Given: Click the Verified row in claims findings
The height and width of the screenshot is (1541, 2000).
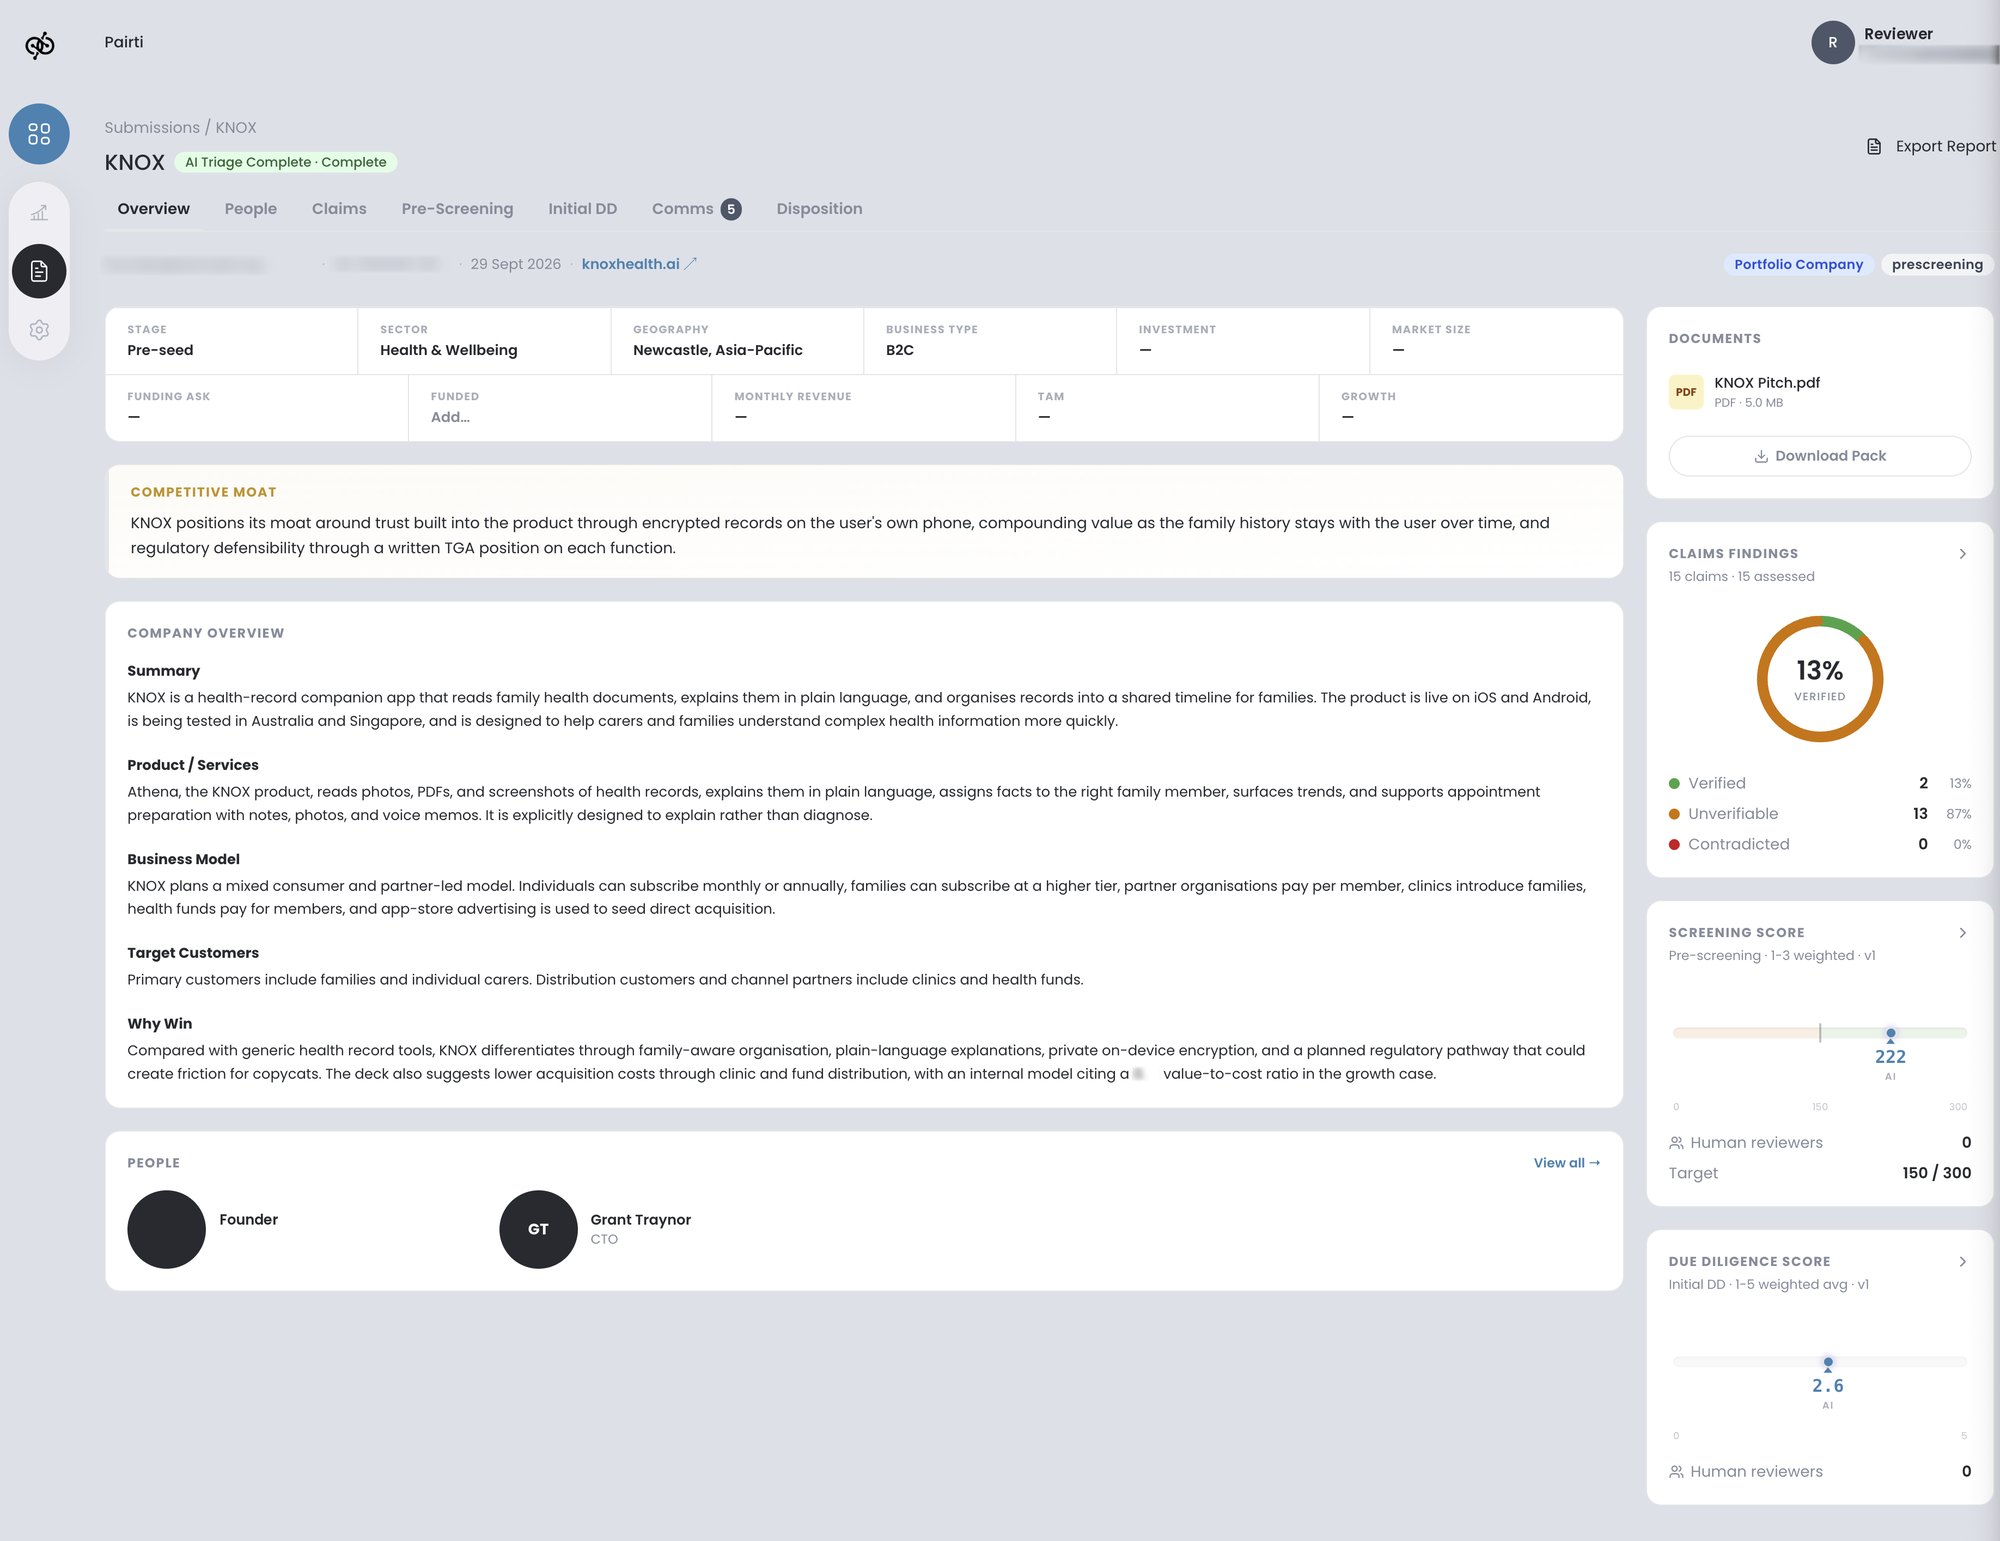Looking at the screenshot, I should 1819,784.
